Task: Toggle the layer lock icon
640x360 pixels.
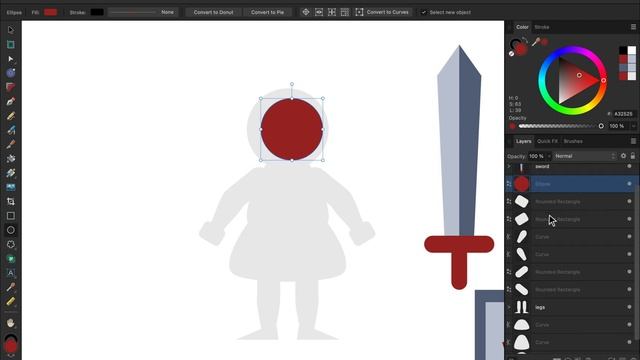Action: click(633, 156)
